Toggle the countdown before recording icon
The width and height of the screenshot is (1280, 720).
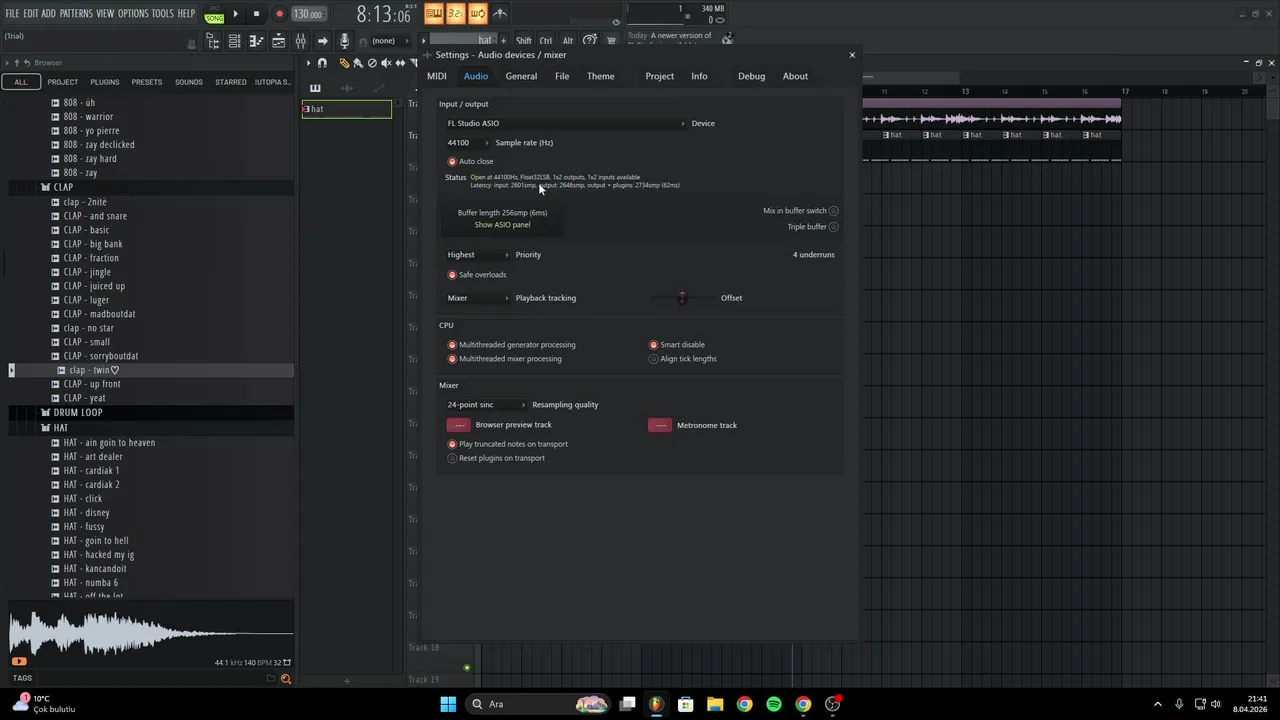click(x=455, y=14)
